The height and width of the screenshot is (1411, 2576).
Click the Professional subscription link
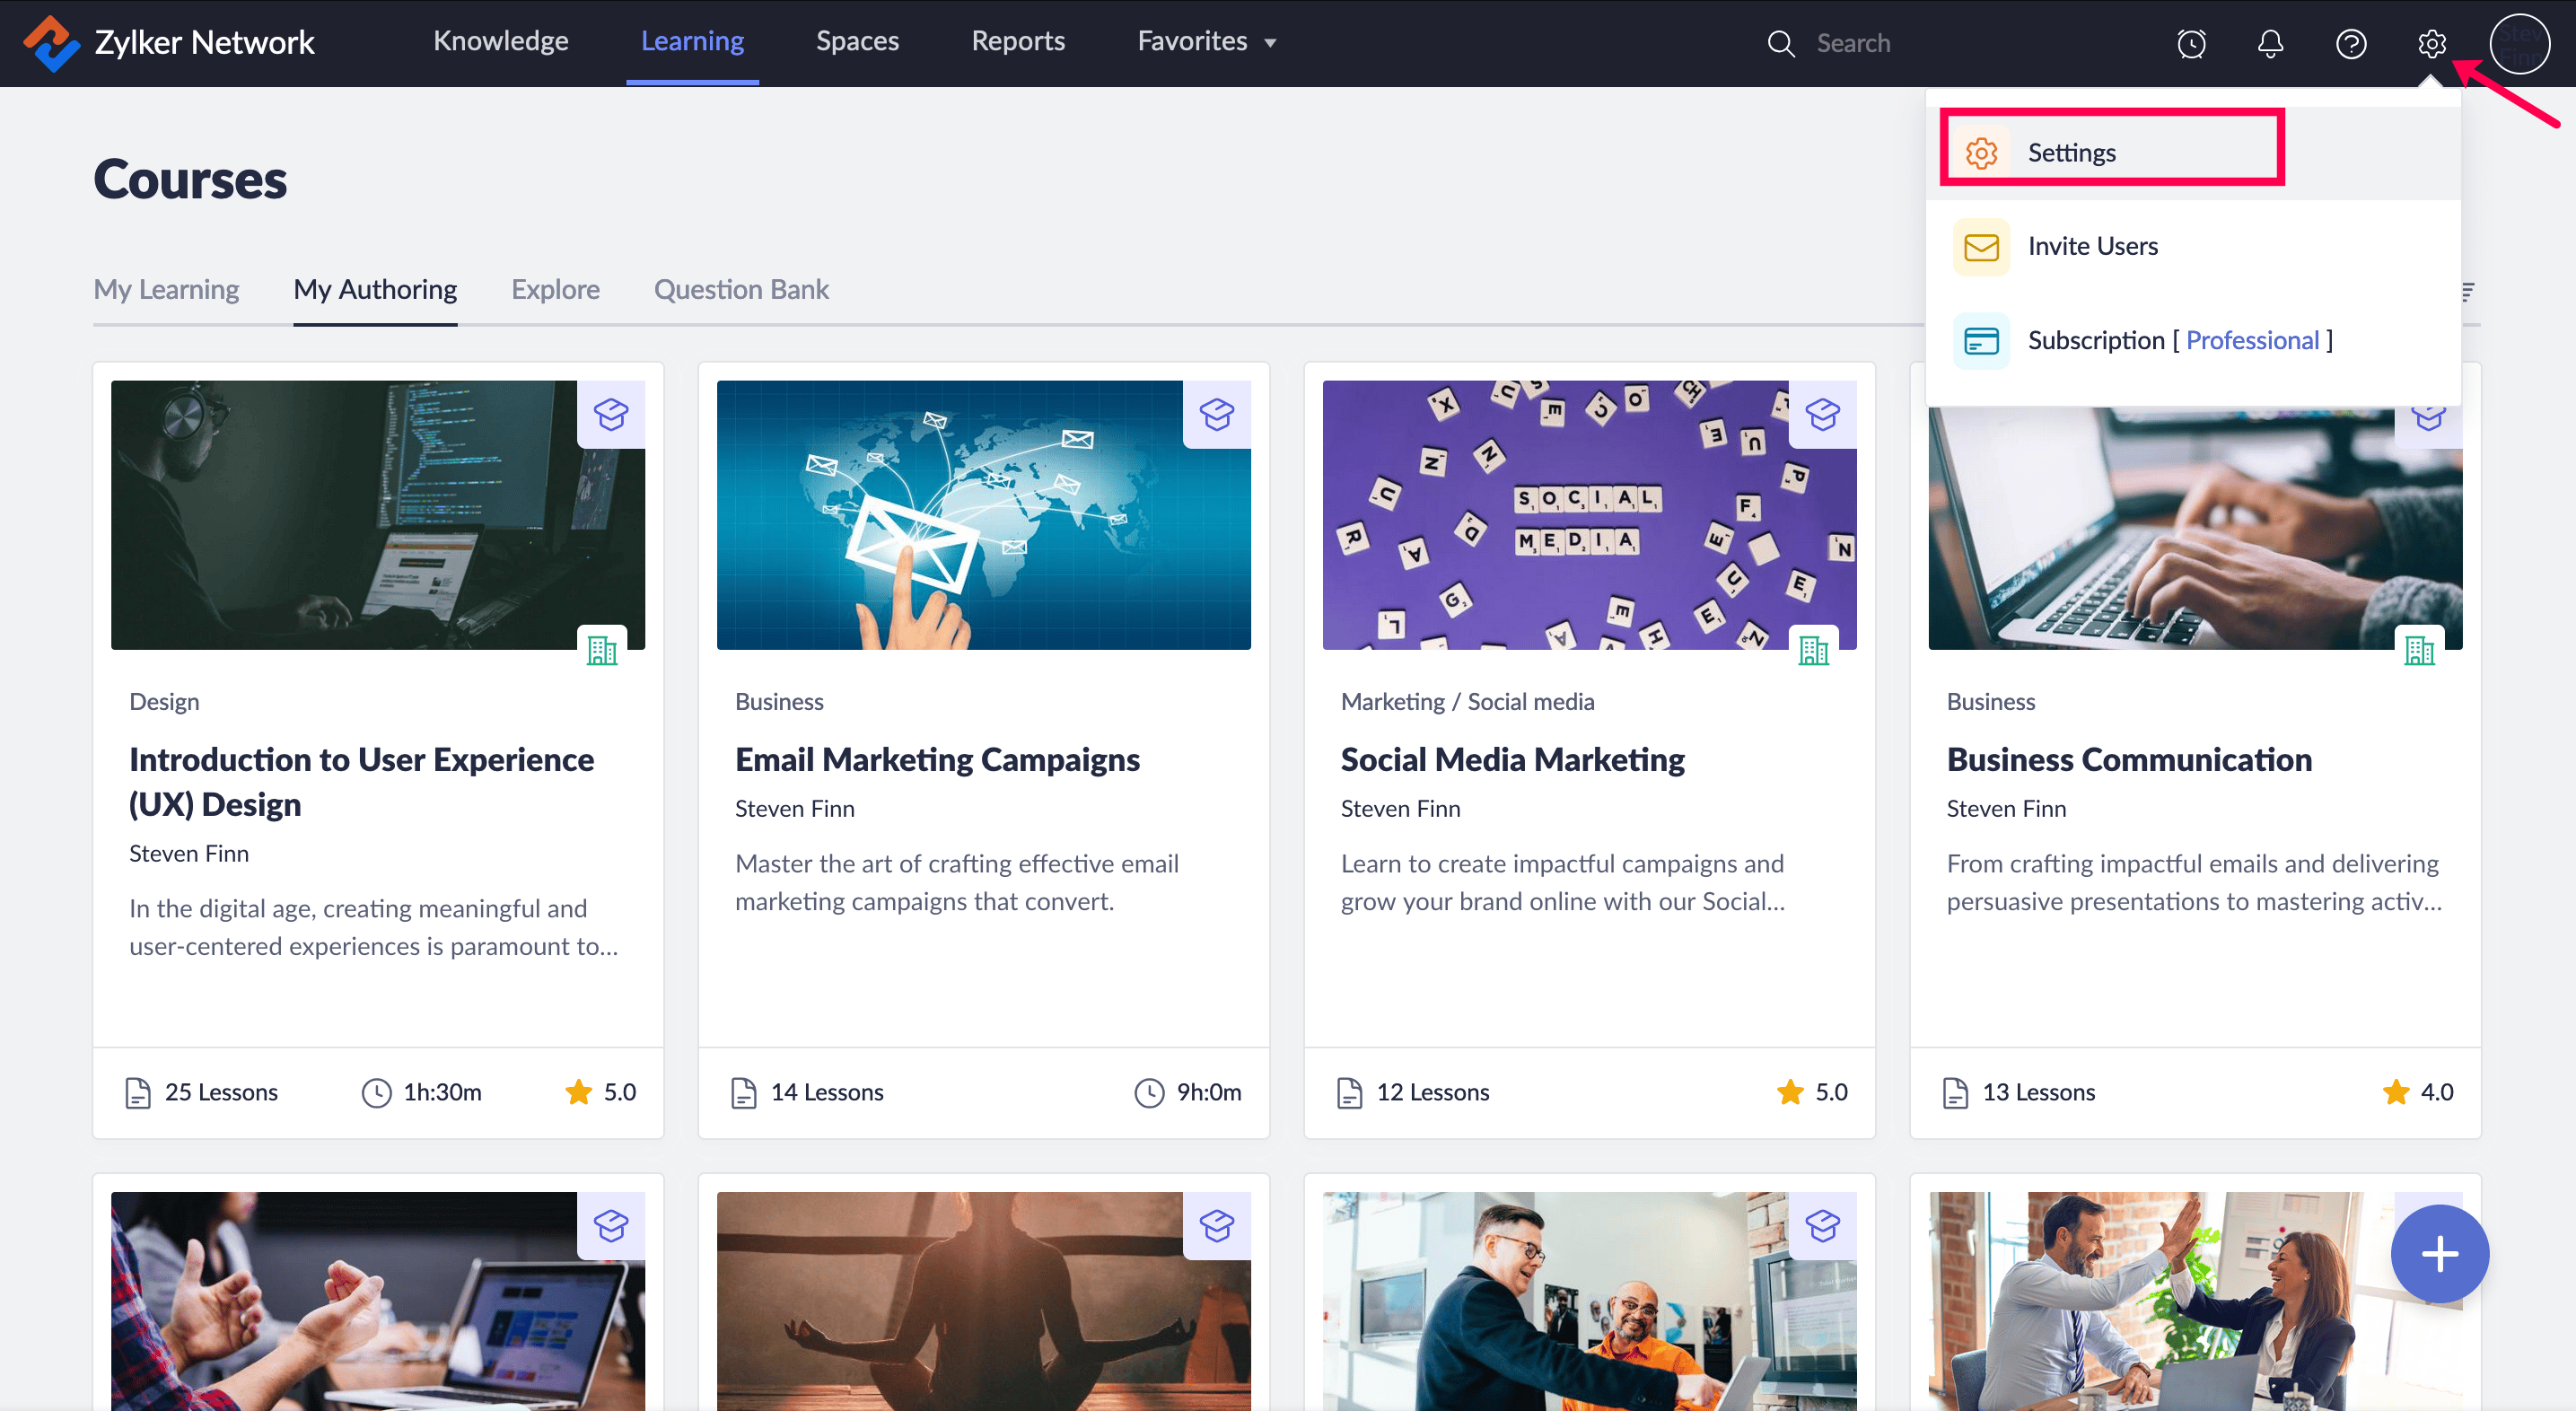(2252, 340)
